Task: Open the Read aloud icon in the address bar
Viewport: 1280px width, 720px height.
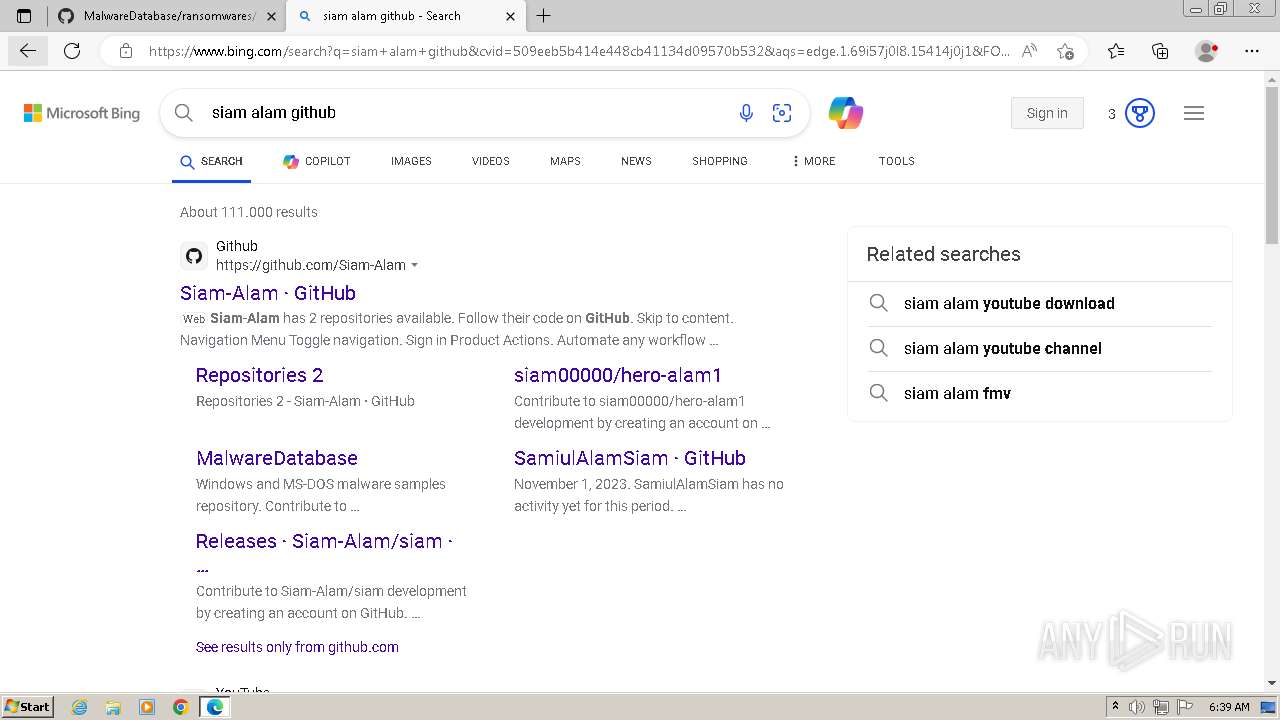Action: [1029, 51]
